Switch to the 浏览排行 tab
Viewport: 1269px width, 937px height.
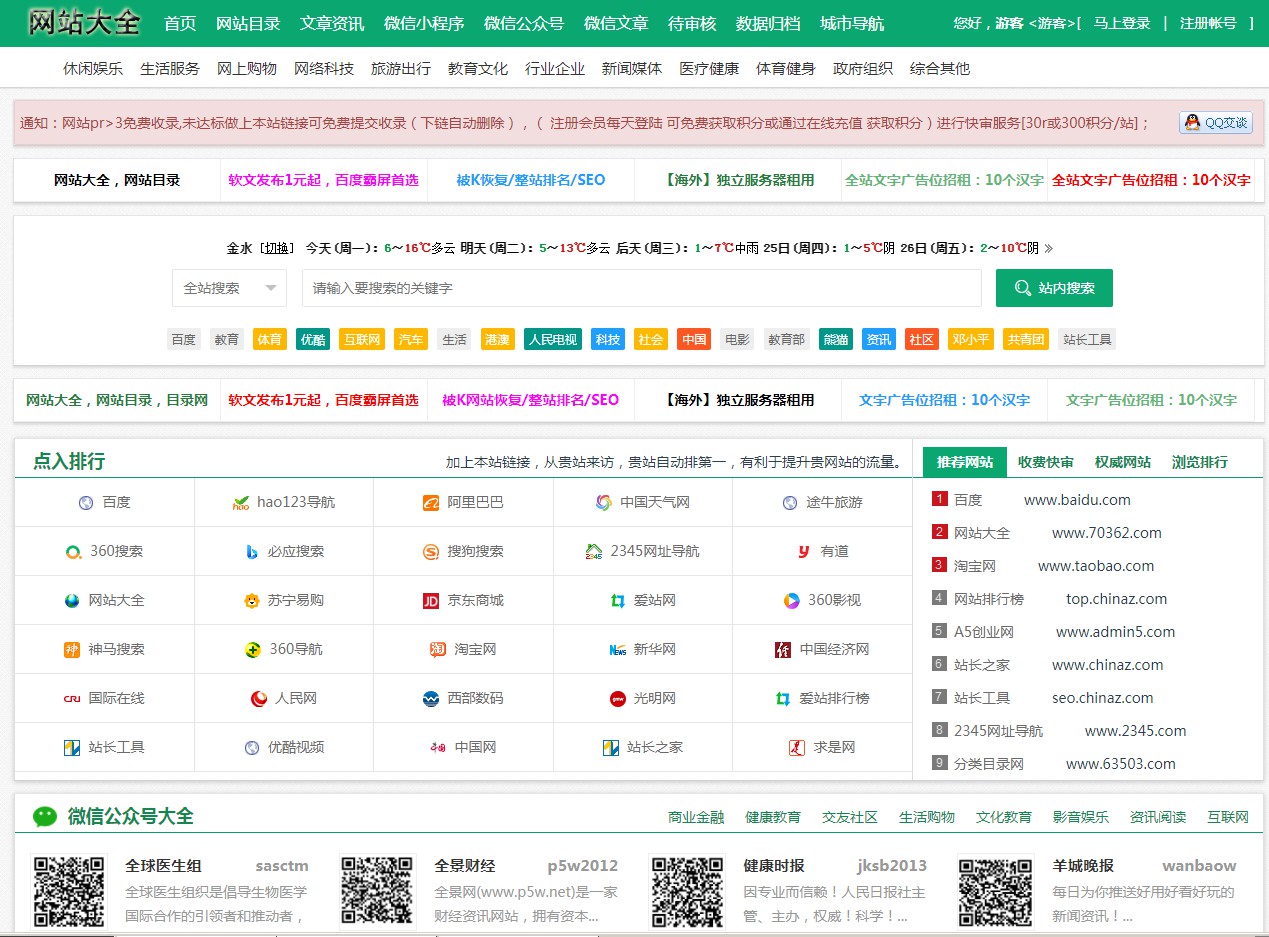[1199, 462]
